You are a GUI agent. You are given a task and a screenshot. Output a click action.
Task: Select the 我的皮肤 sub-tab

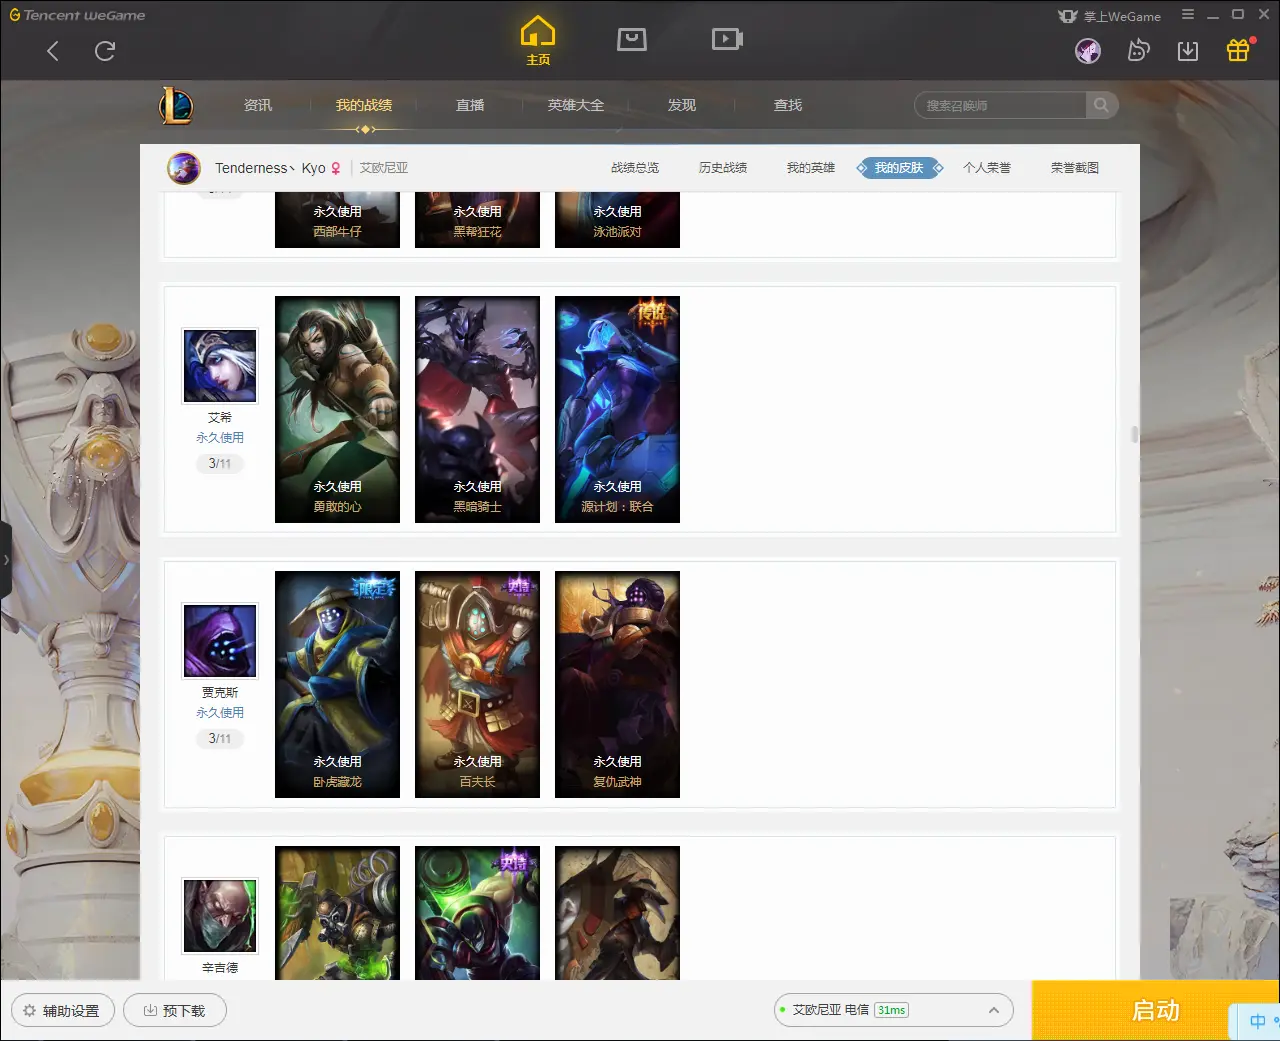click(x=899, y=168)
